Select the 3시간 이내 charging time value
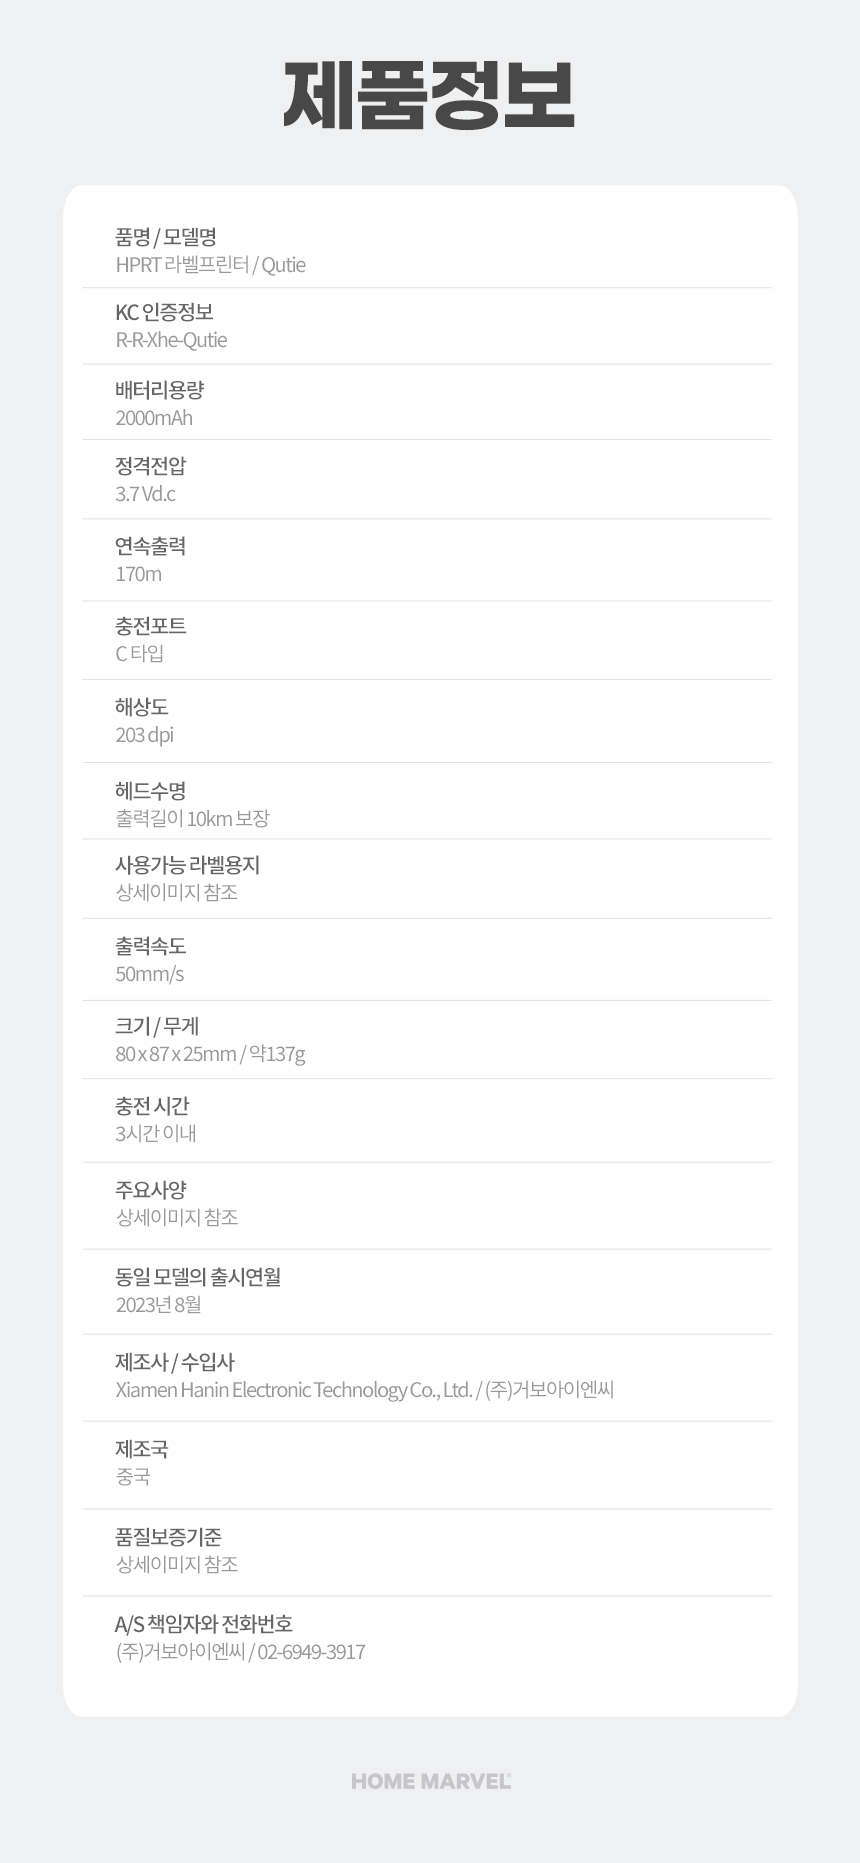Screen dimensions: 860x1863 [x=156, y=1134]
